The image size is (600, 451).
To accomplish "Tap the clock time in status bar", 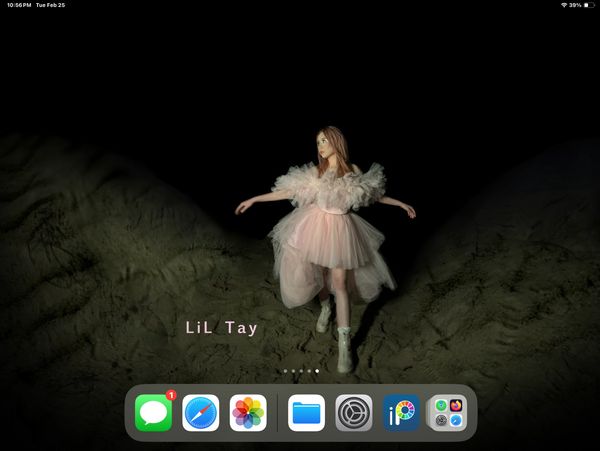I will (19, 5).
